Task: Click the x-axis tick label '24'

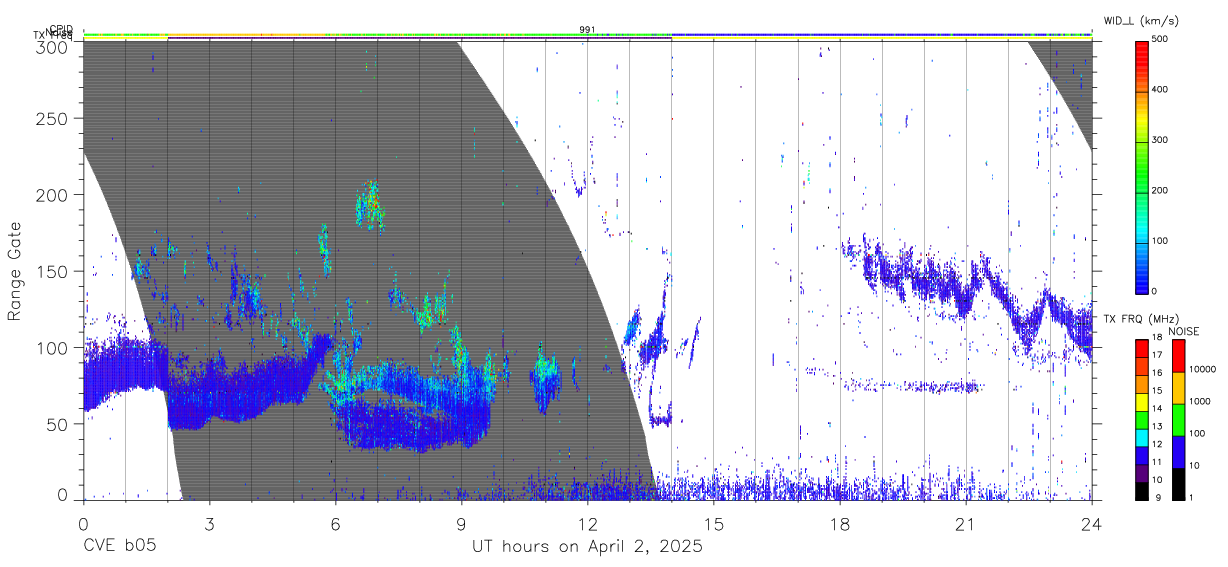Action: [1091, 523]
